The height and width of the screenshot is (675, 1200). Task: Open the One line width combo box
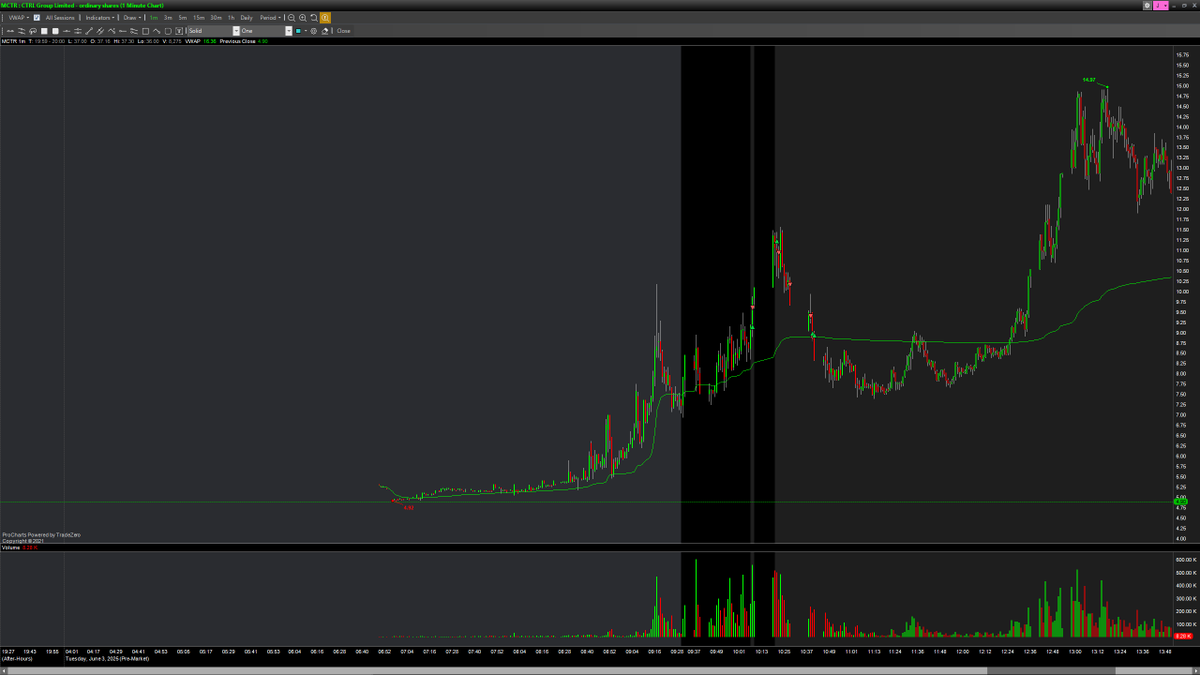pyautogui.click(x=267, y=31)
